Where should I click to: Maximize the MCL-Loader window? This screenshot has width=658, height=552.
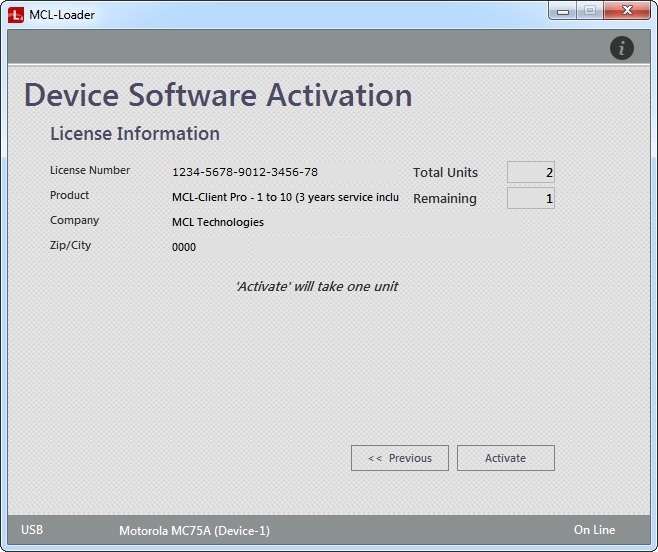(590, 11)
